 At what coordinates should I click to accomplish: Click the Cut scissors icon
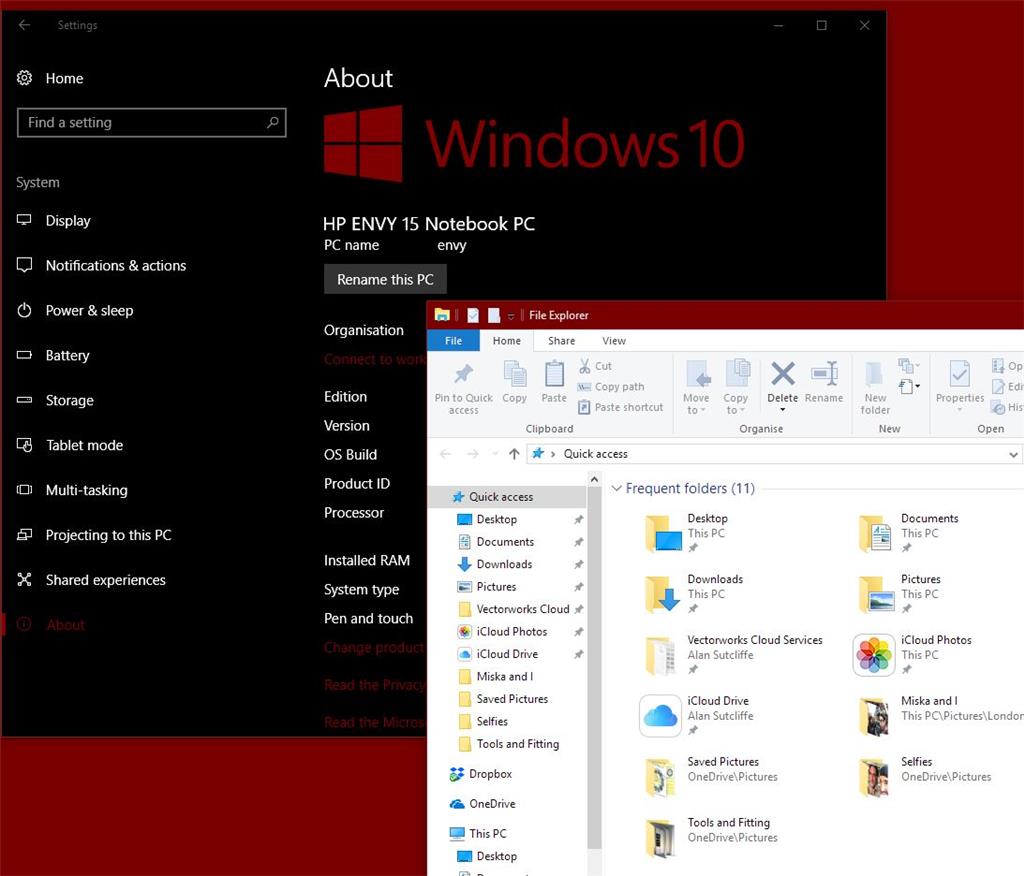click(x=585, y=366)
